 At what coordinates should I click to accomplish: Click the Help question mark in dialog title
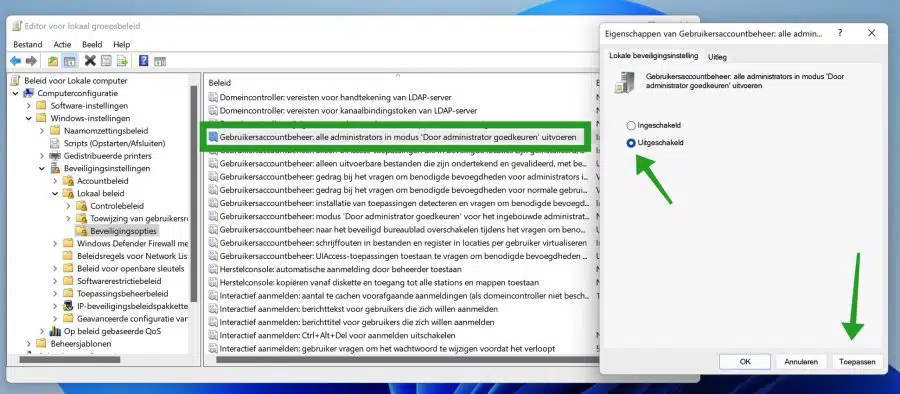840,33
